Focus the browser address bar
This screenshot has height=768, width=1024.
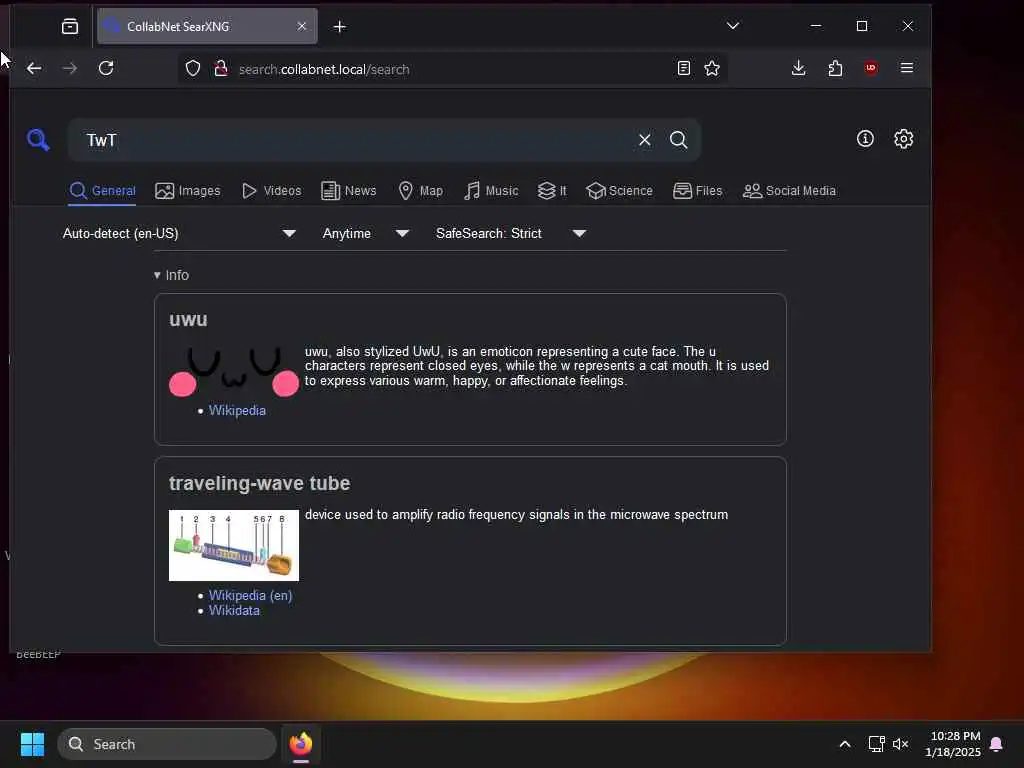point(451,69)
